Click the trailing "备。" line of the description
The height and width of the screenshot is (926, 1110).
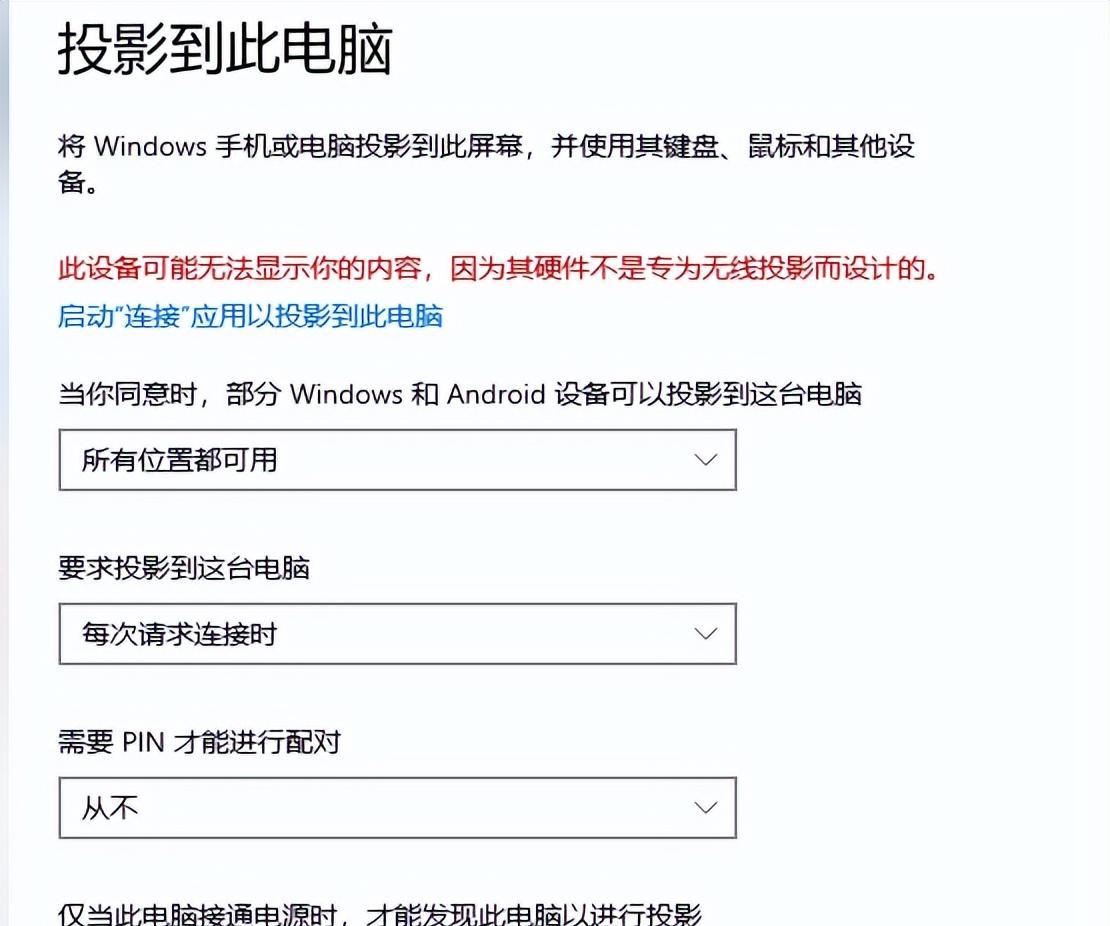point(78,182)
